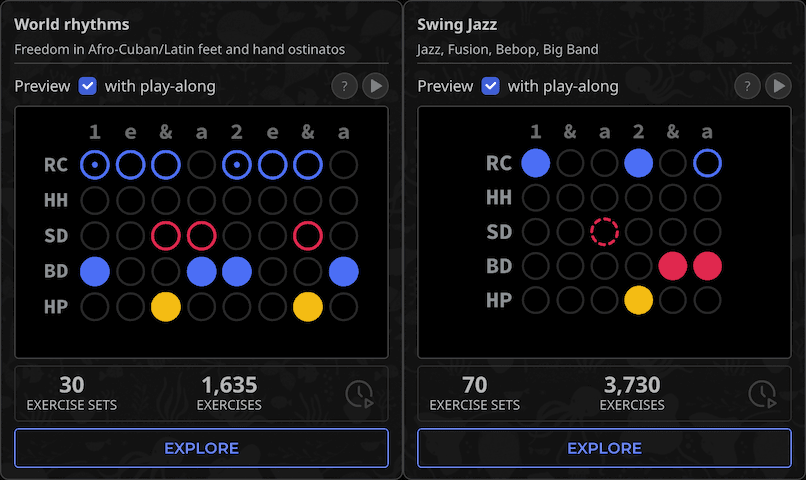This screenshot has width=806, height=480.
Task: Click World rhythms empty HH cell on beat 1
Action: click(95, 199)
